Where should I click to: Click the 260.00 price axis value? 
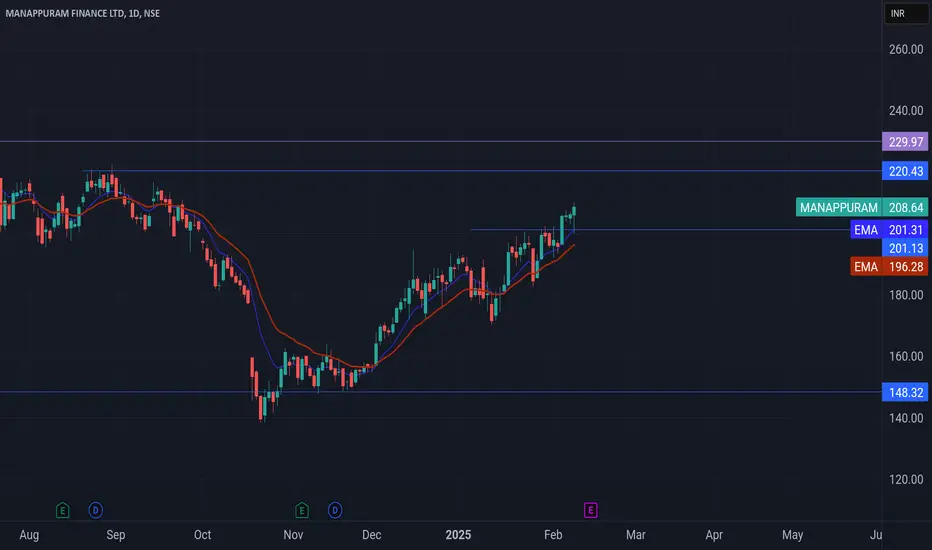point(906,49)
